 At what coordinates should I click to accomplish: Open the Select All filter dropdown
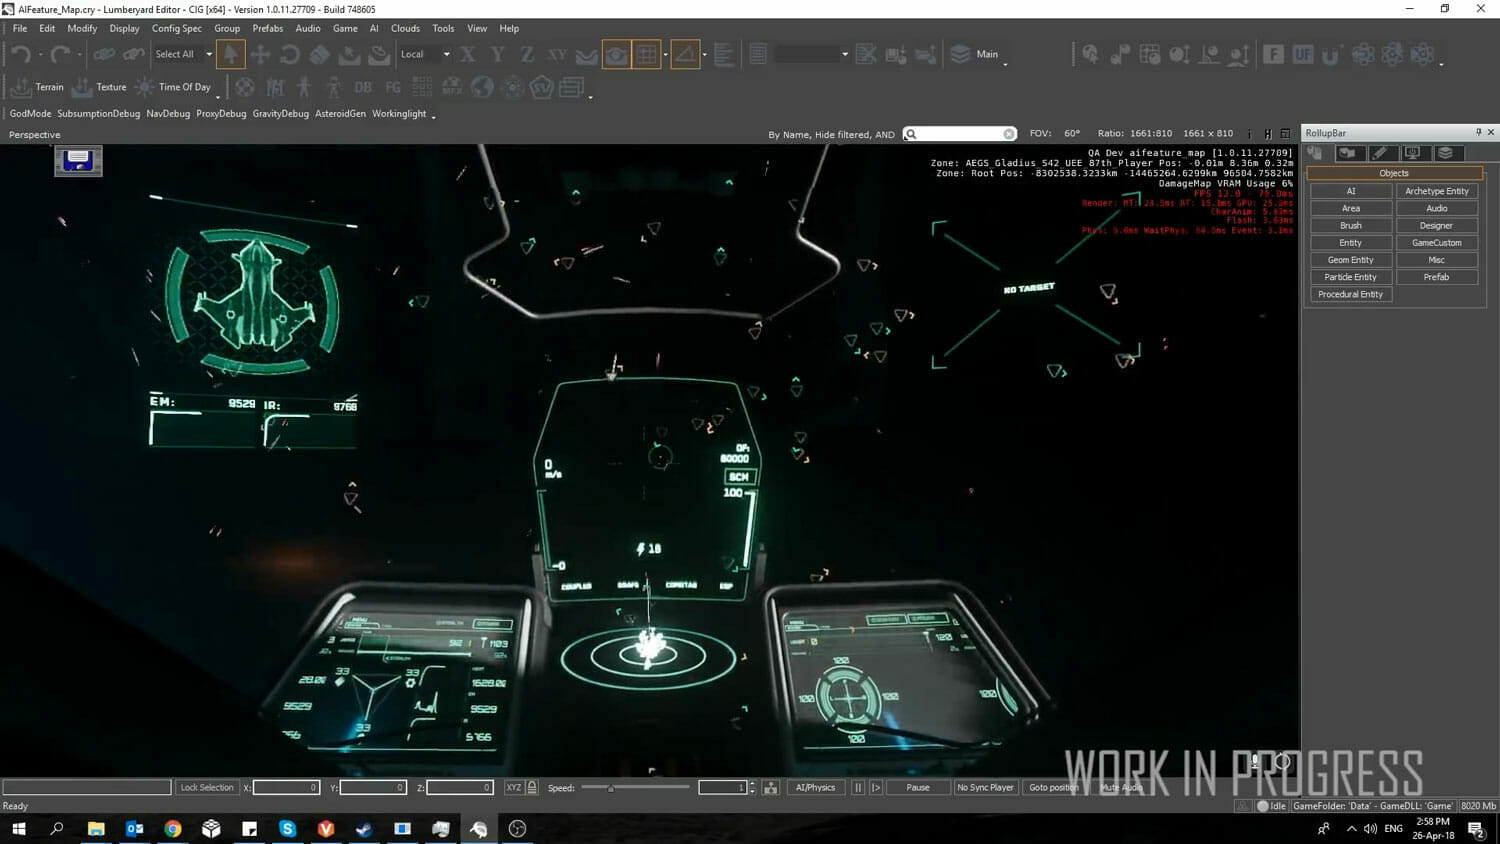[184, 54]
